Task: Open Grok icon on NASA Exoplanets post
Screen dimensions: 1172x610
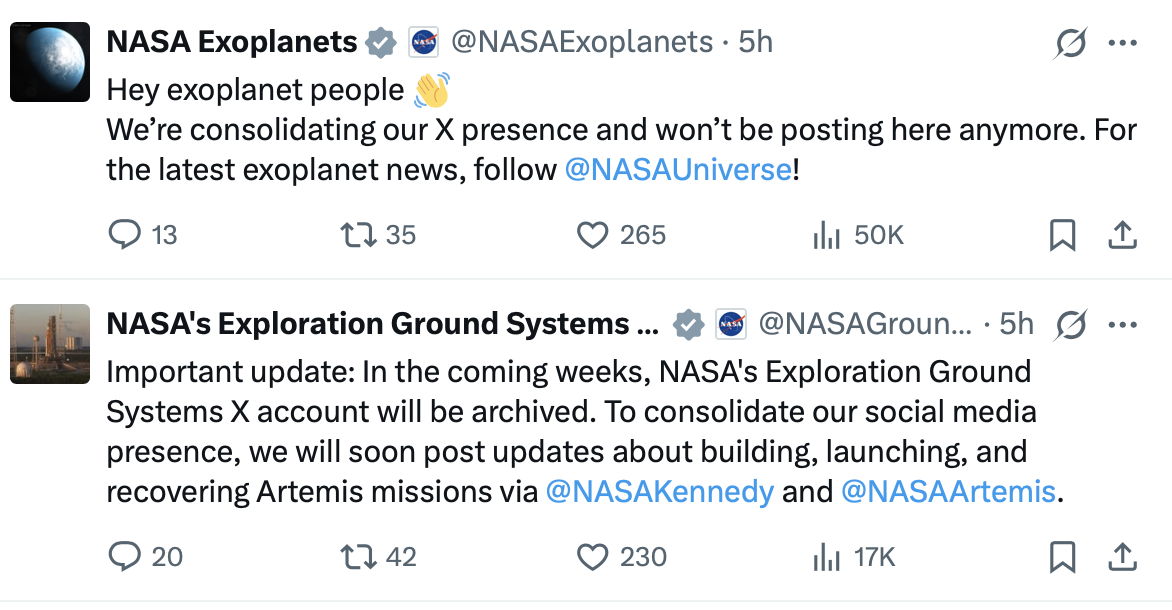Action: 1070,43
